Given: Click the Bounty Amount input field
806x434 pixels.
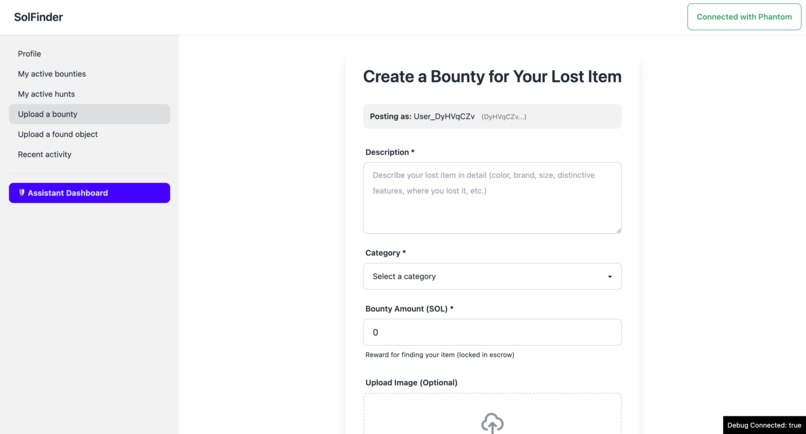Looking at the screenshot, I should point(492,332).
